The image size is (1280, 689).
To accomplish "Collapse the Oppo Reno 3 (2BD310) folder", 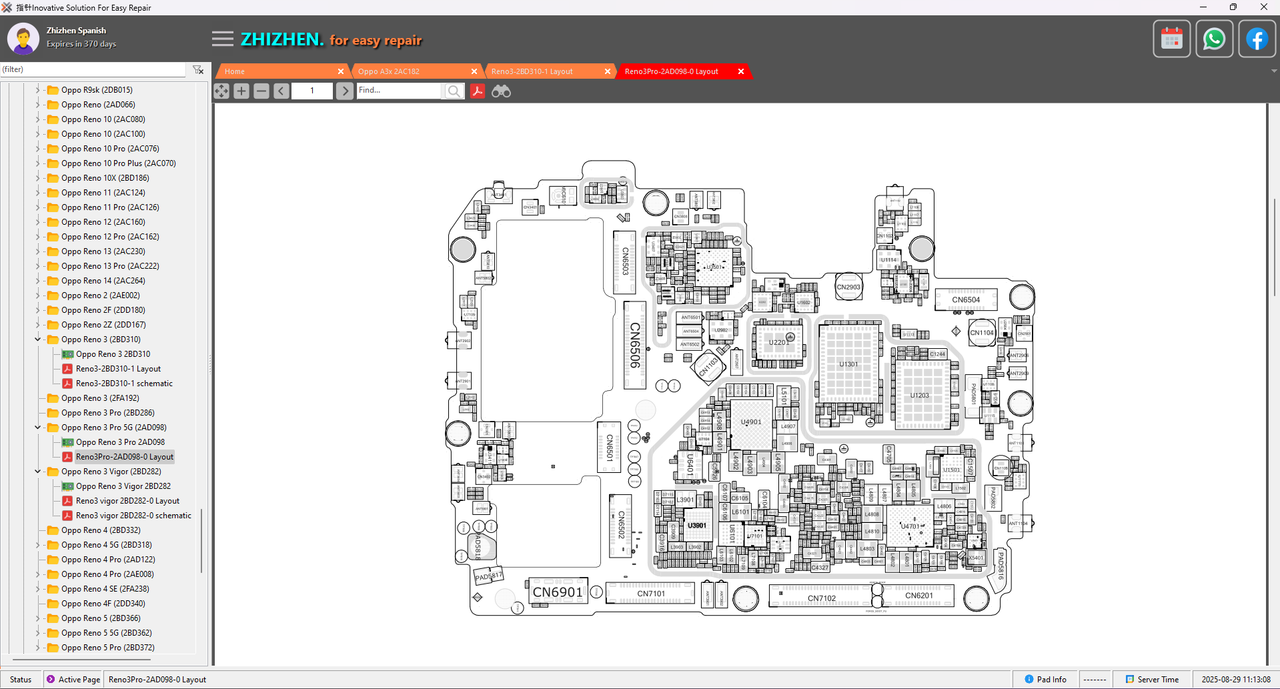I will 38,339.
